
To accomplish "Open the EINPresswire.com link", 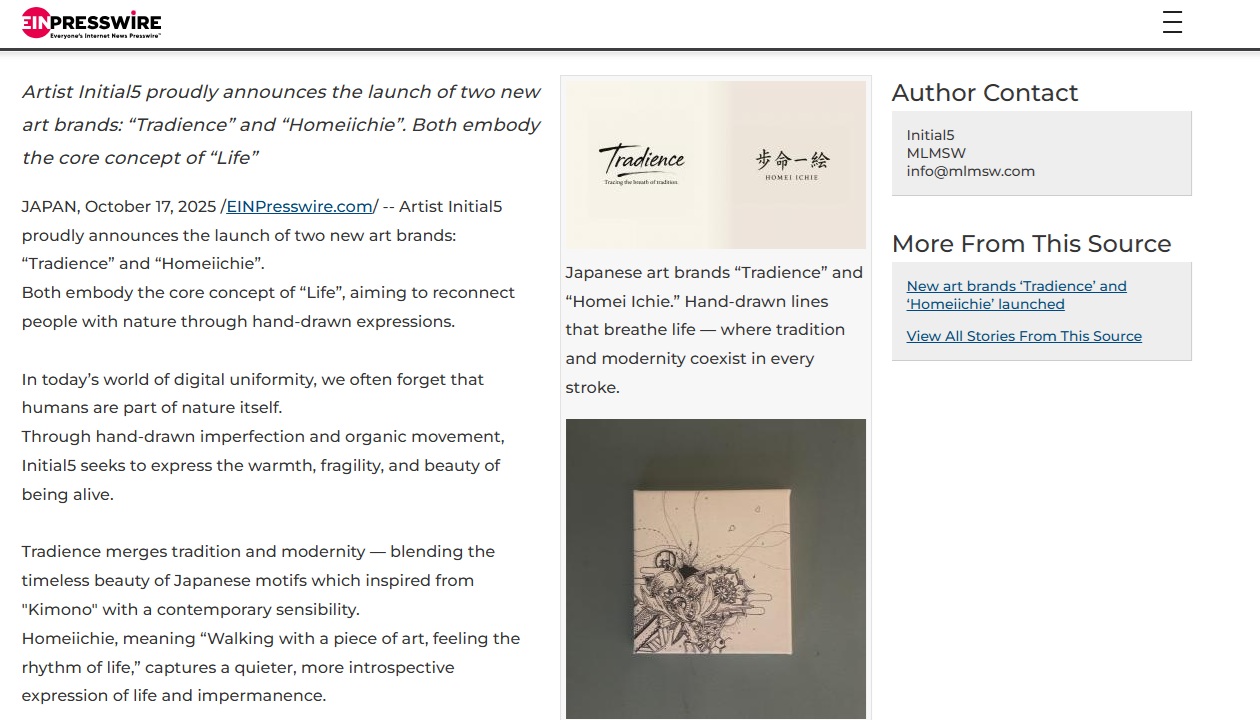I will (x=299, y=207).
